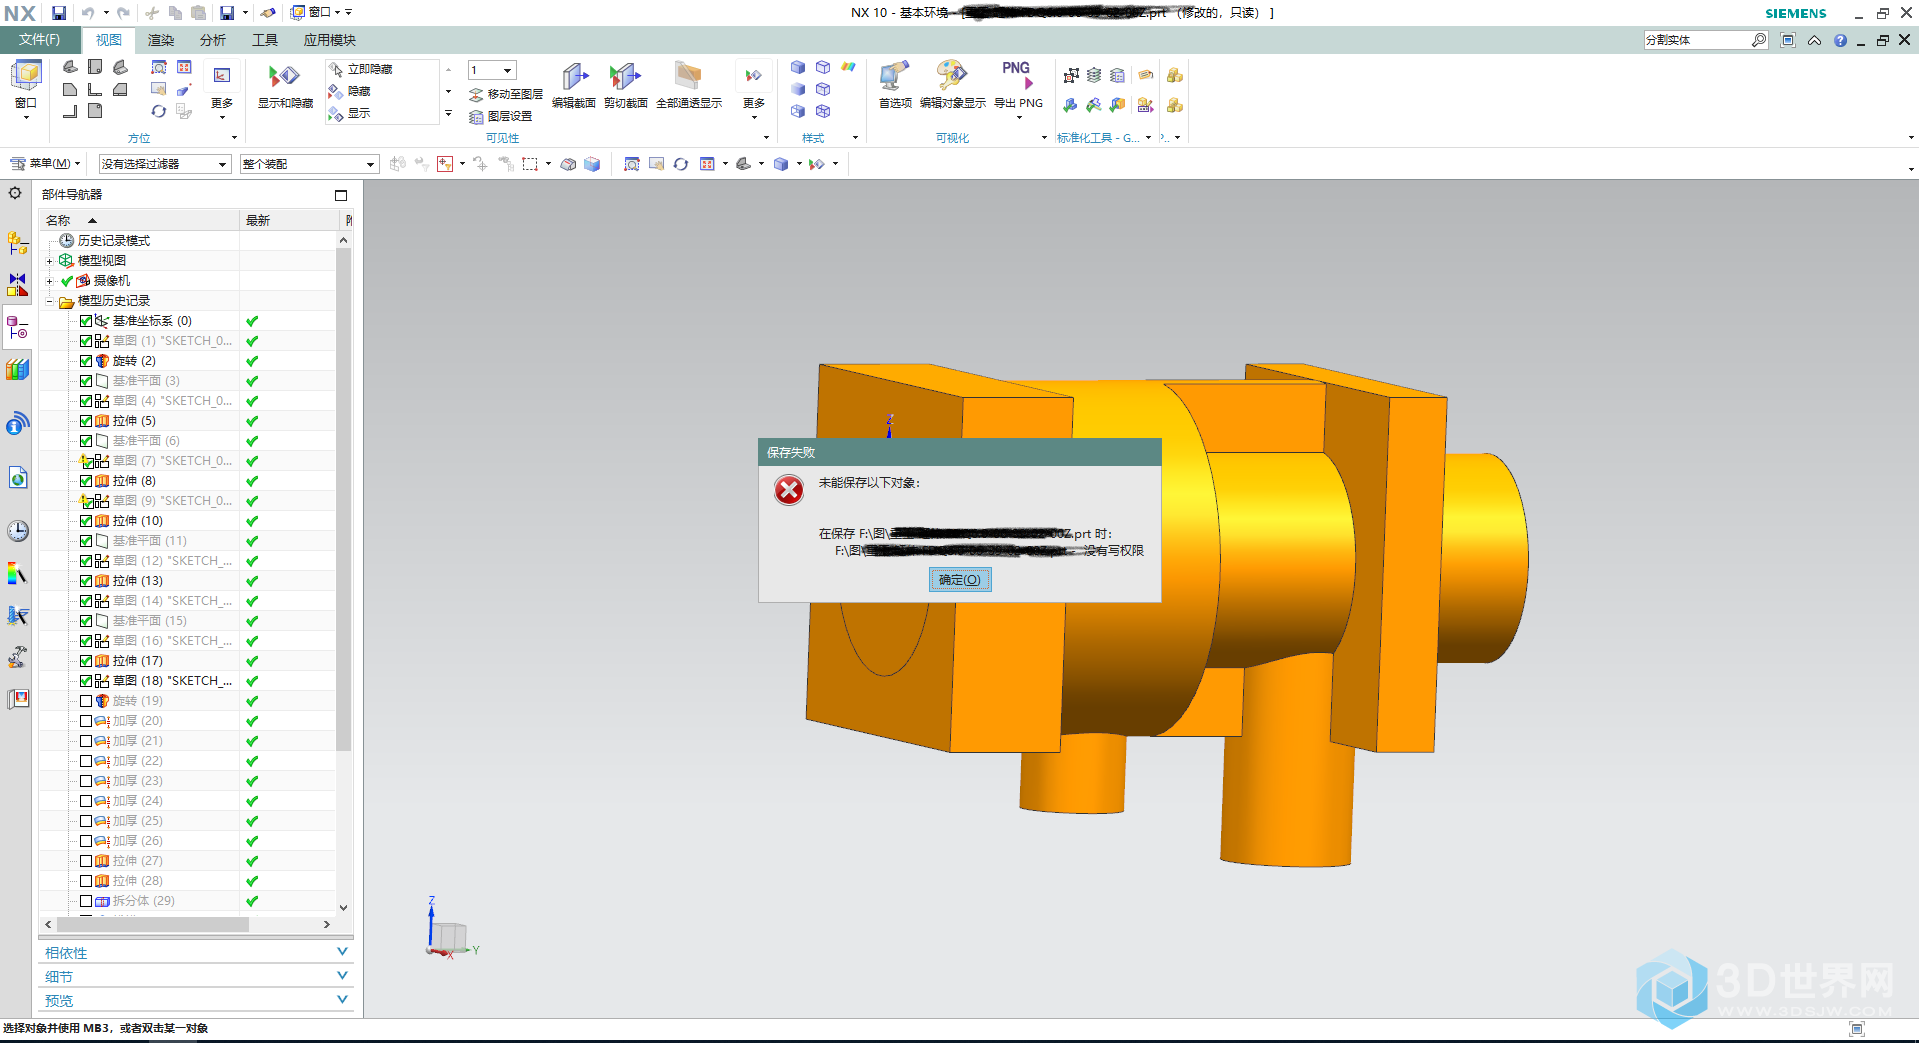Uncheck 基准坐标系 (0) checkbox
The height and width of the screenshot is (1043, 1919).
[x=86, y=321]
